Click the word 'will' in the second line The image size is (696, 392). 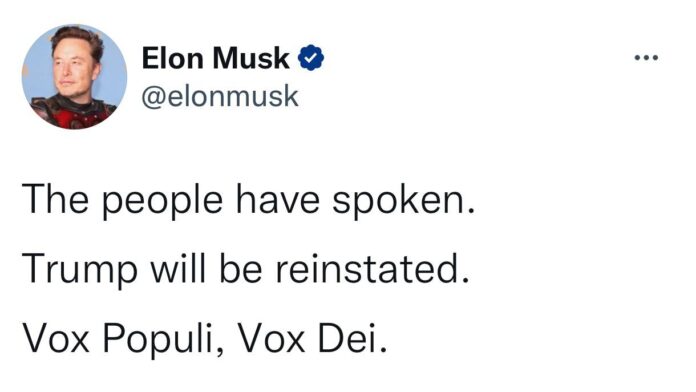(178, 268)
